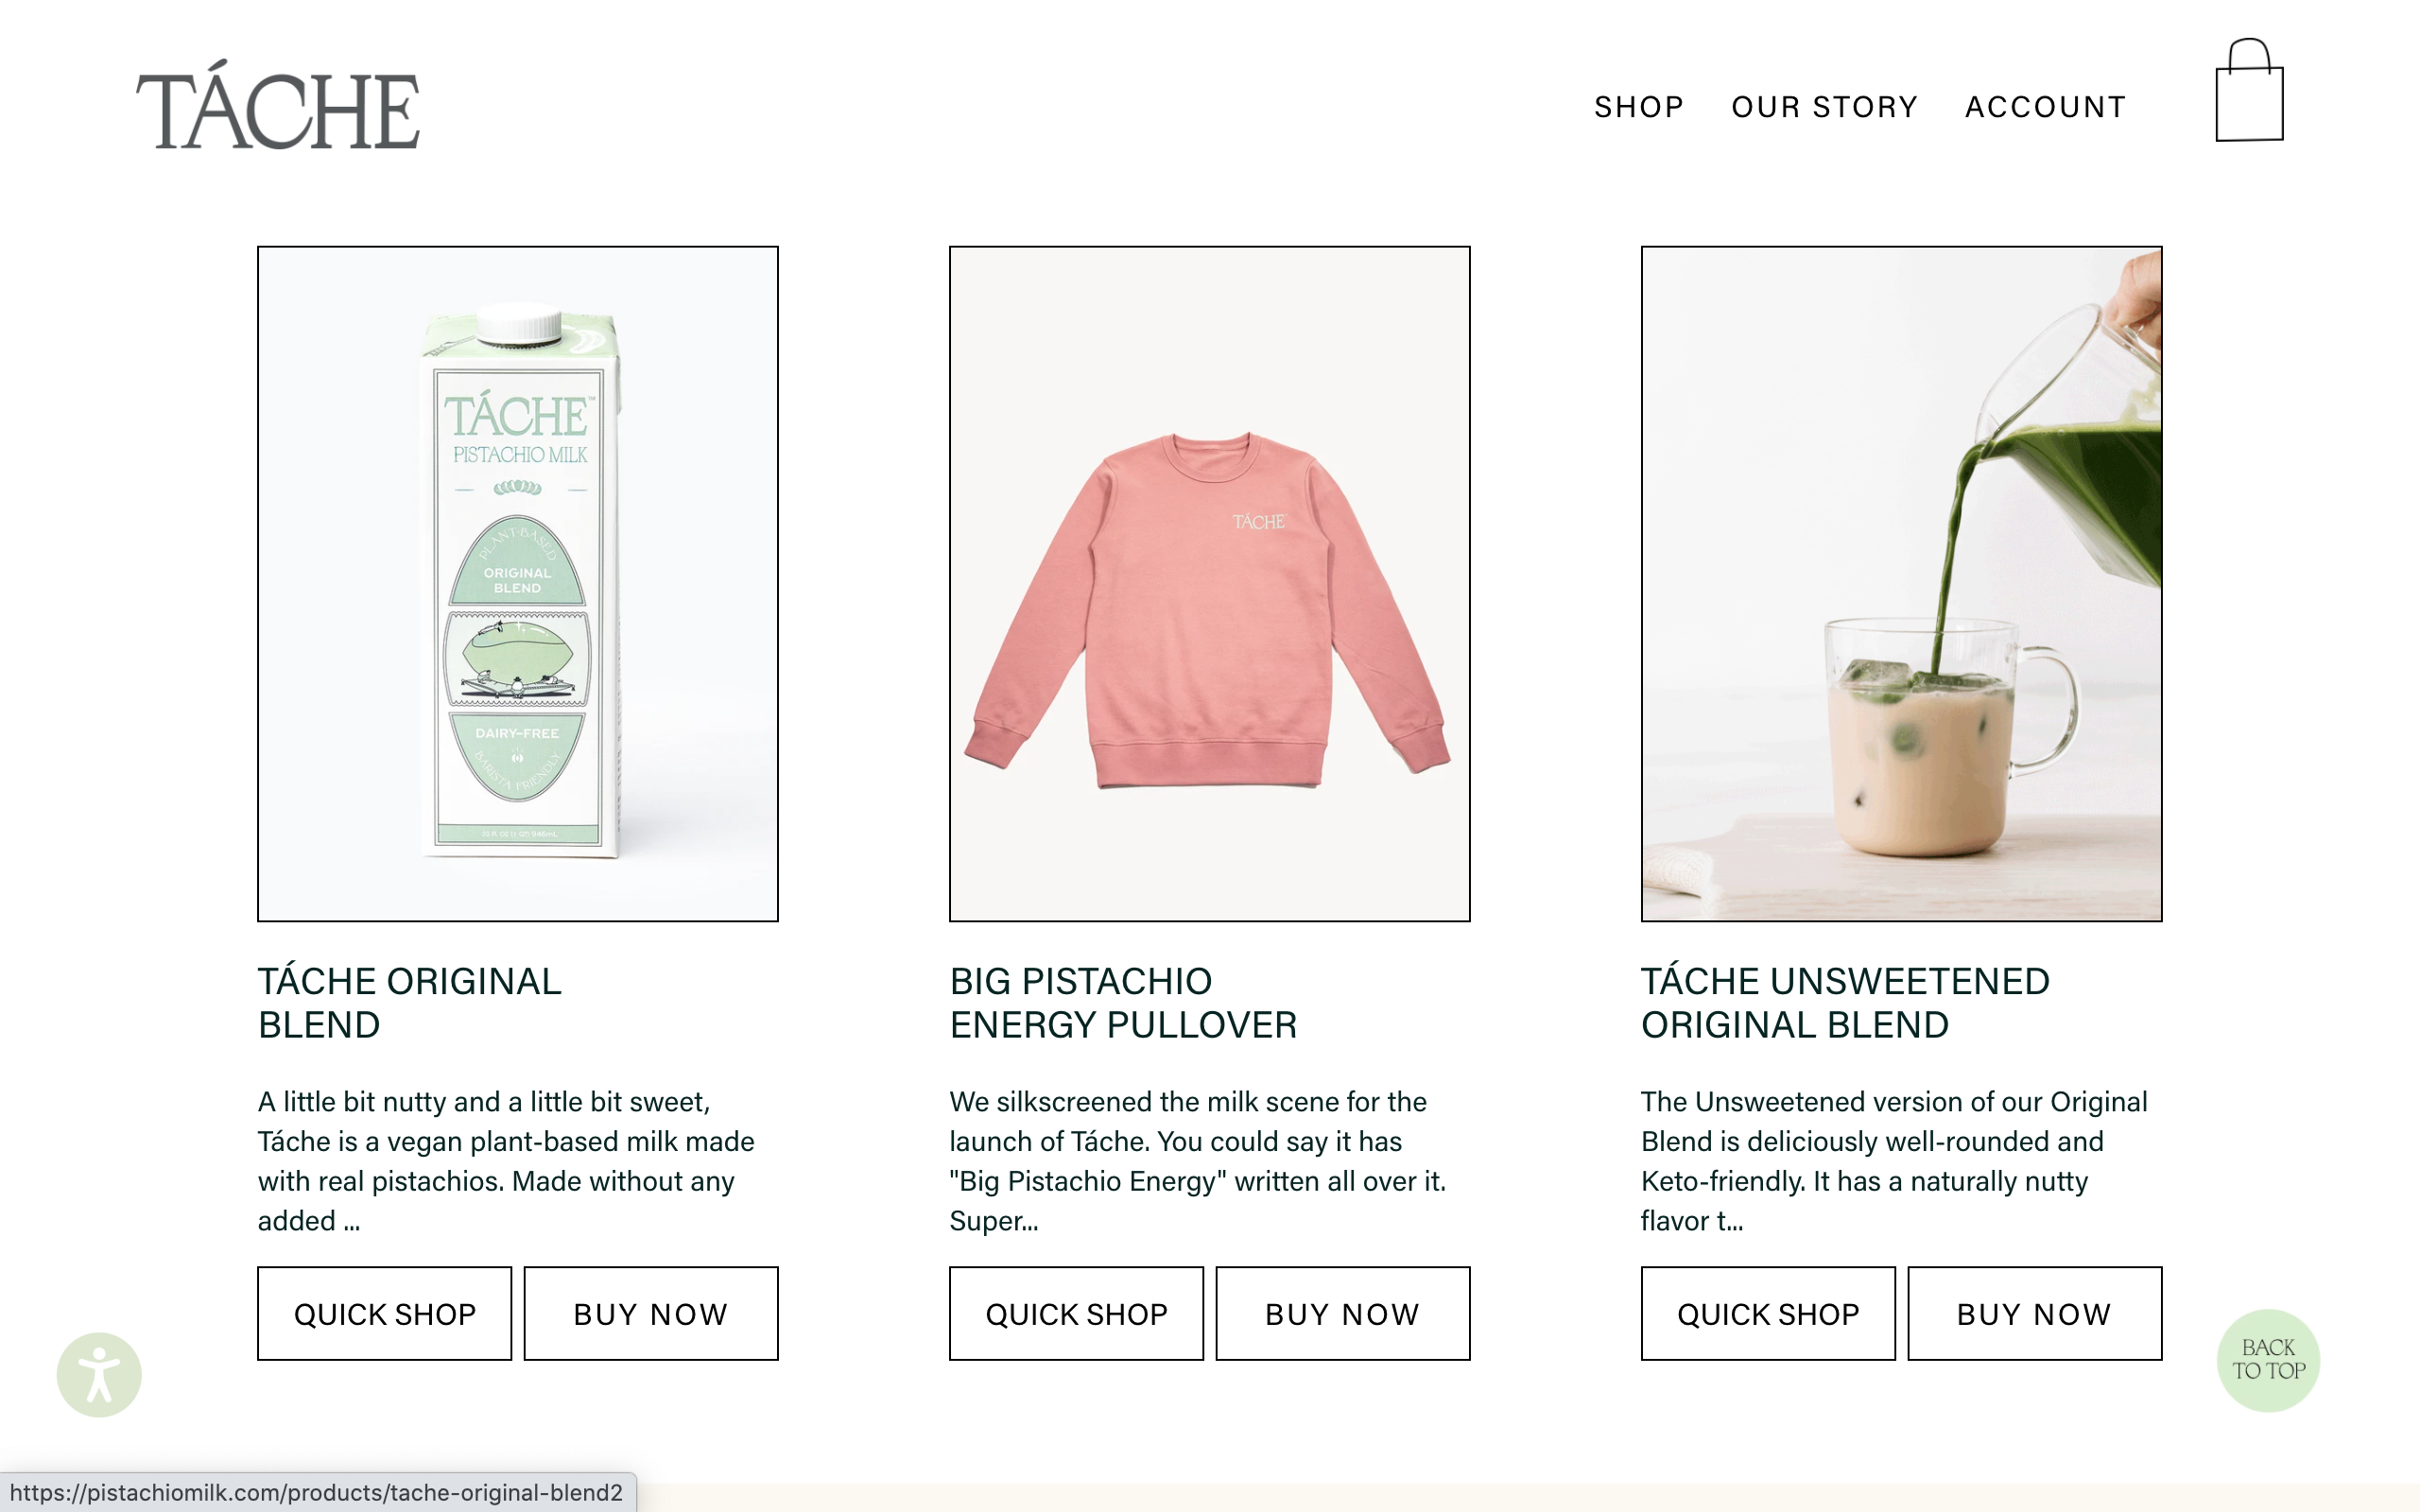Open the pistachio milk carton image
Viewport: 2420px width, 1512px height.
coord(518,583)
